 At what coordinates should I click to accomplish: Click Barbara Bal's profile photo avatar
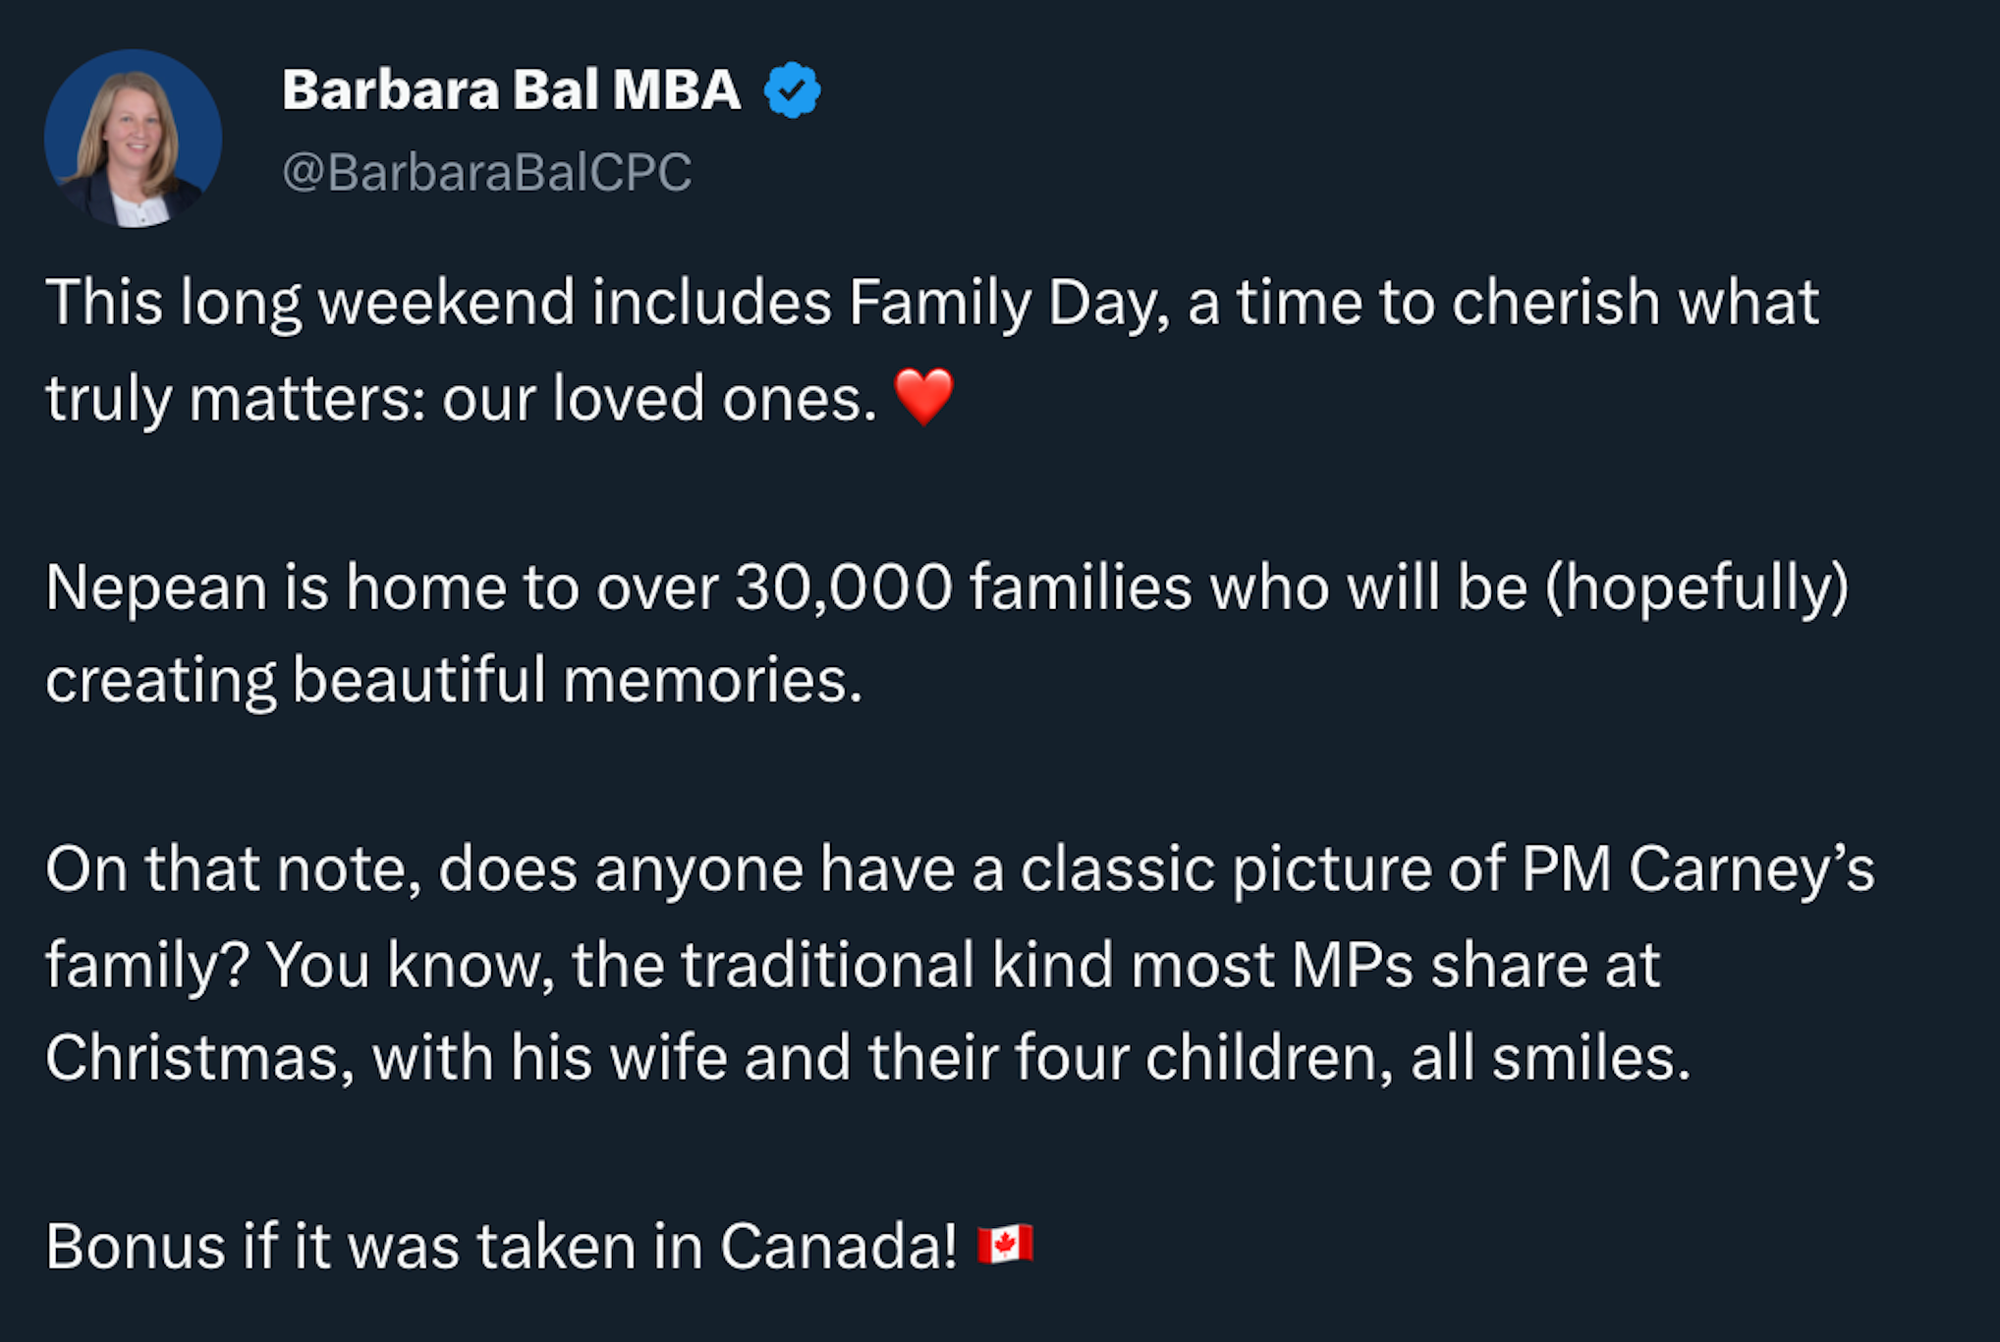(x=133, y=138)
